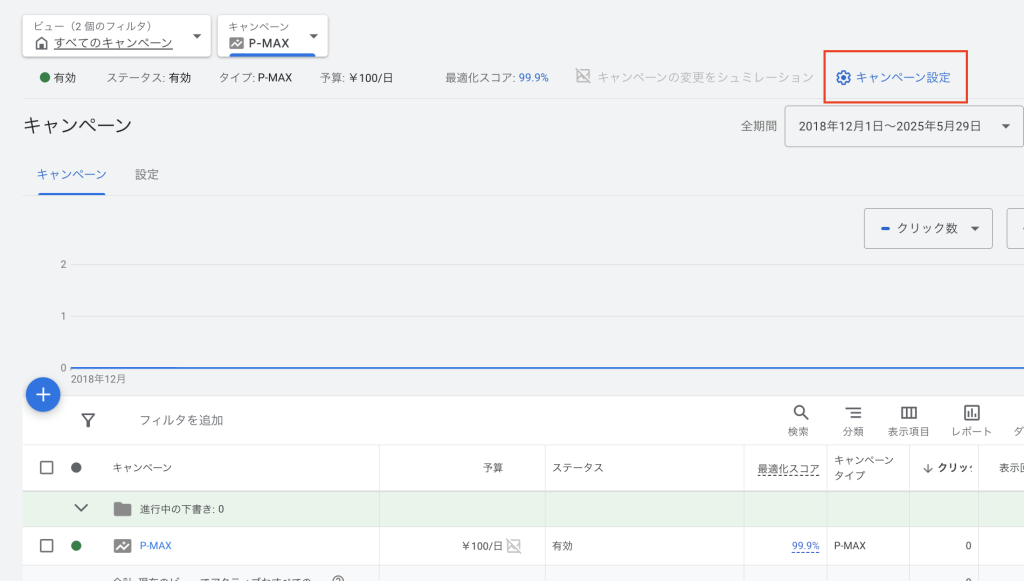Collapse the 進行中の下書き row with its chevron
The height and width of the screenshot is (581, 1024).
[83, 510]
